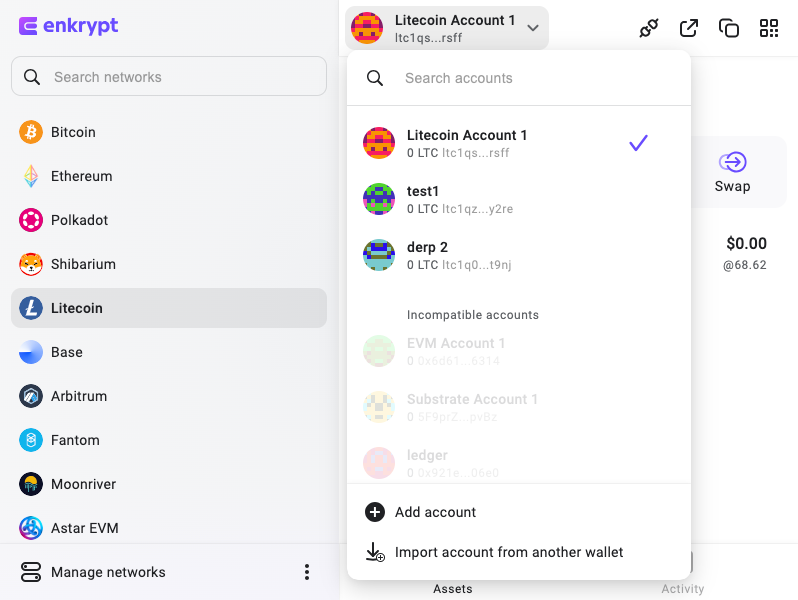Image resolution: width=798 pixels, height=600 pixels.
Task: Click the enkrypt logo
Action: [x=68, y=25]
